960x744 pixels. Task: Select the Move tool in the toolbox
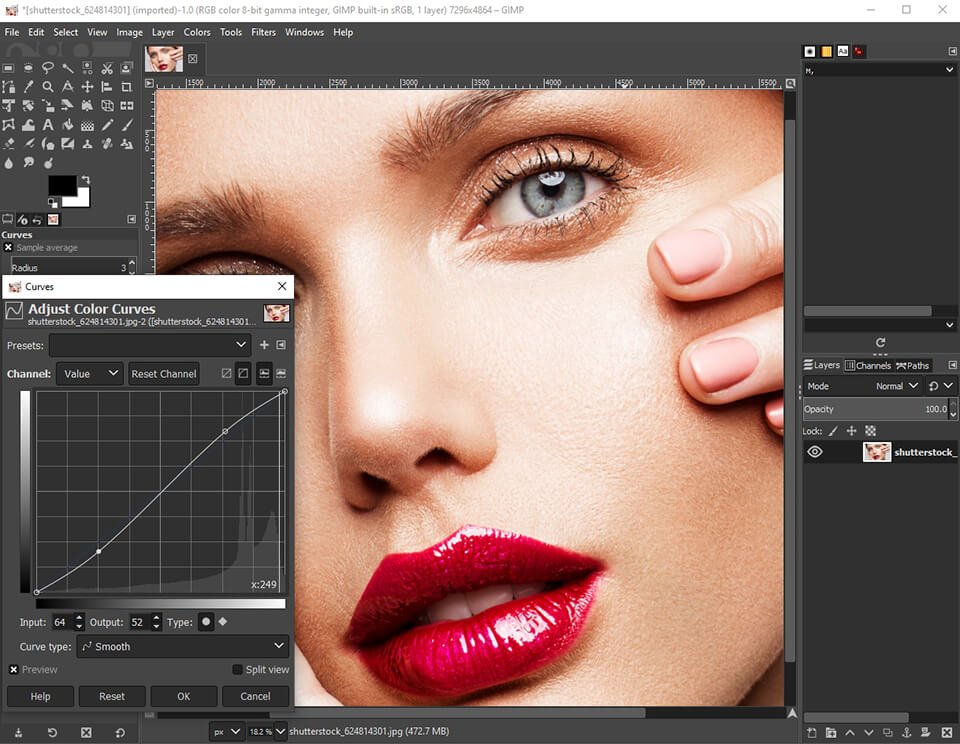click(x=87, y=87)
